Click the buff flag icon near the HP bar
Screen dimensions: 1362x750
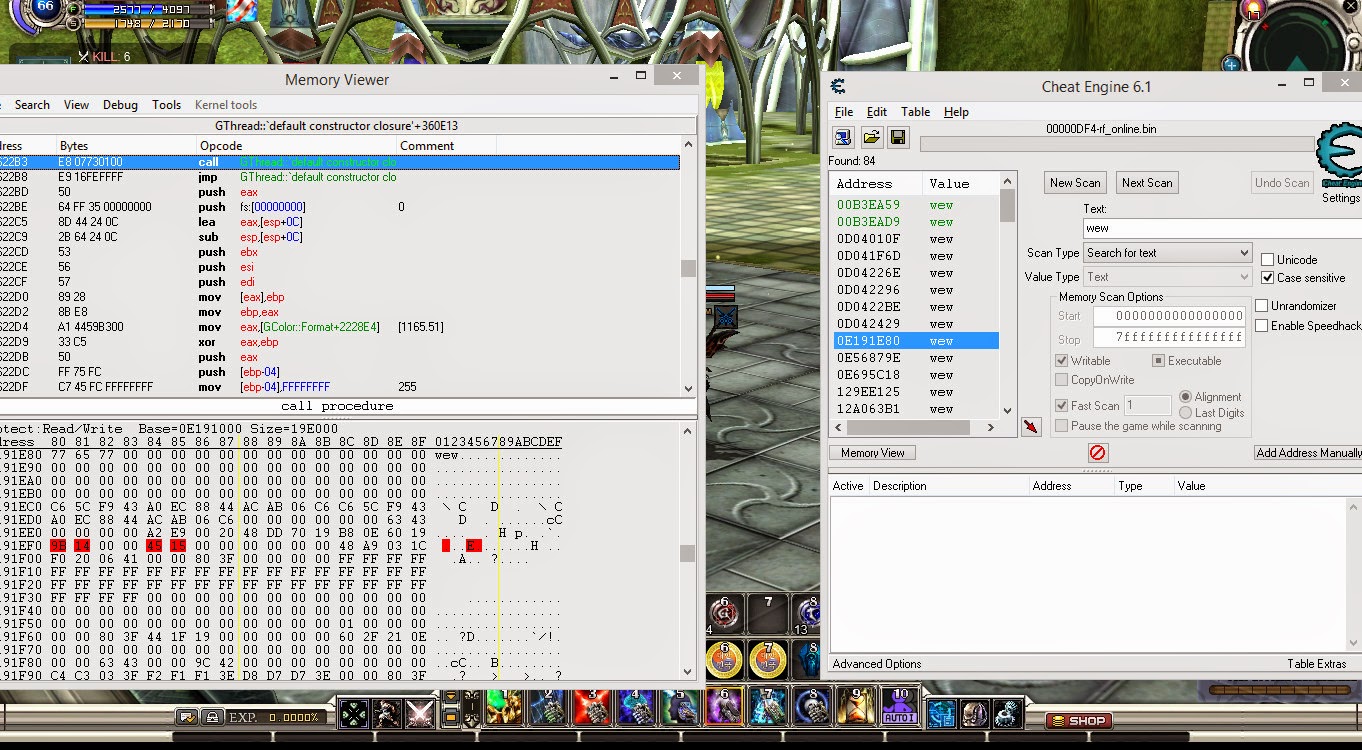tap(241, 12)
